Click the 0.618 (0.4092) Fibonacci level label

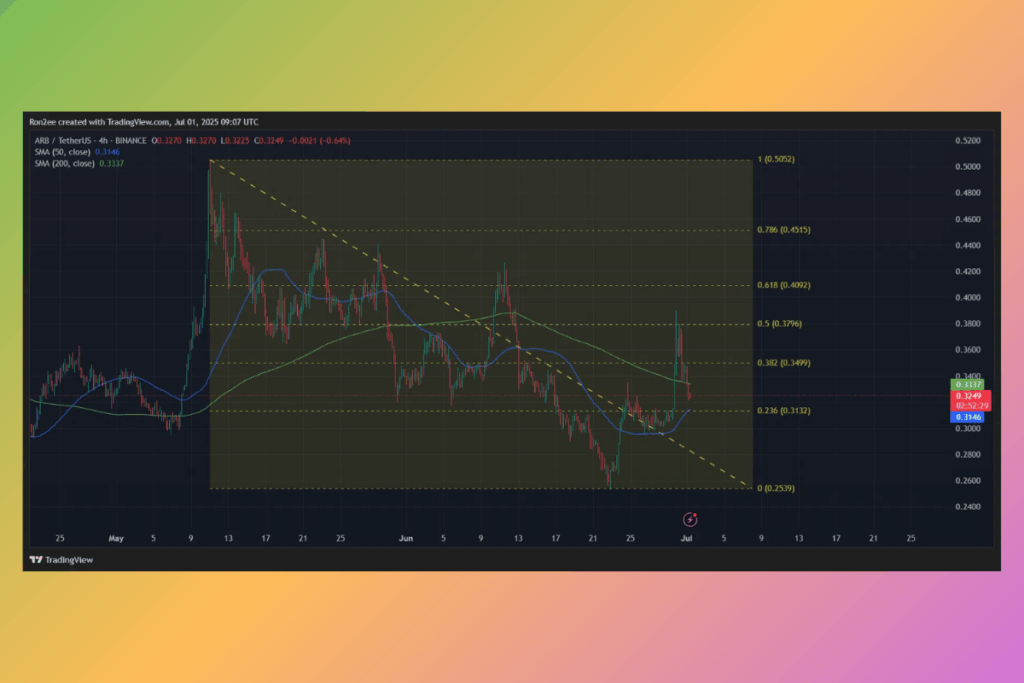(782, 286)
